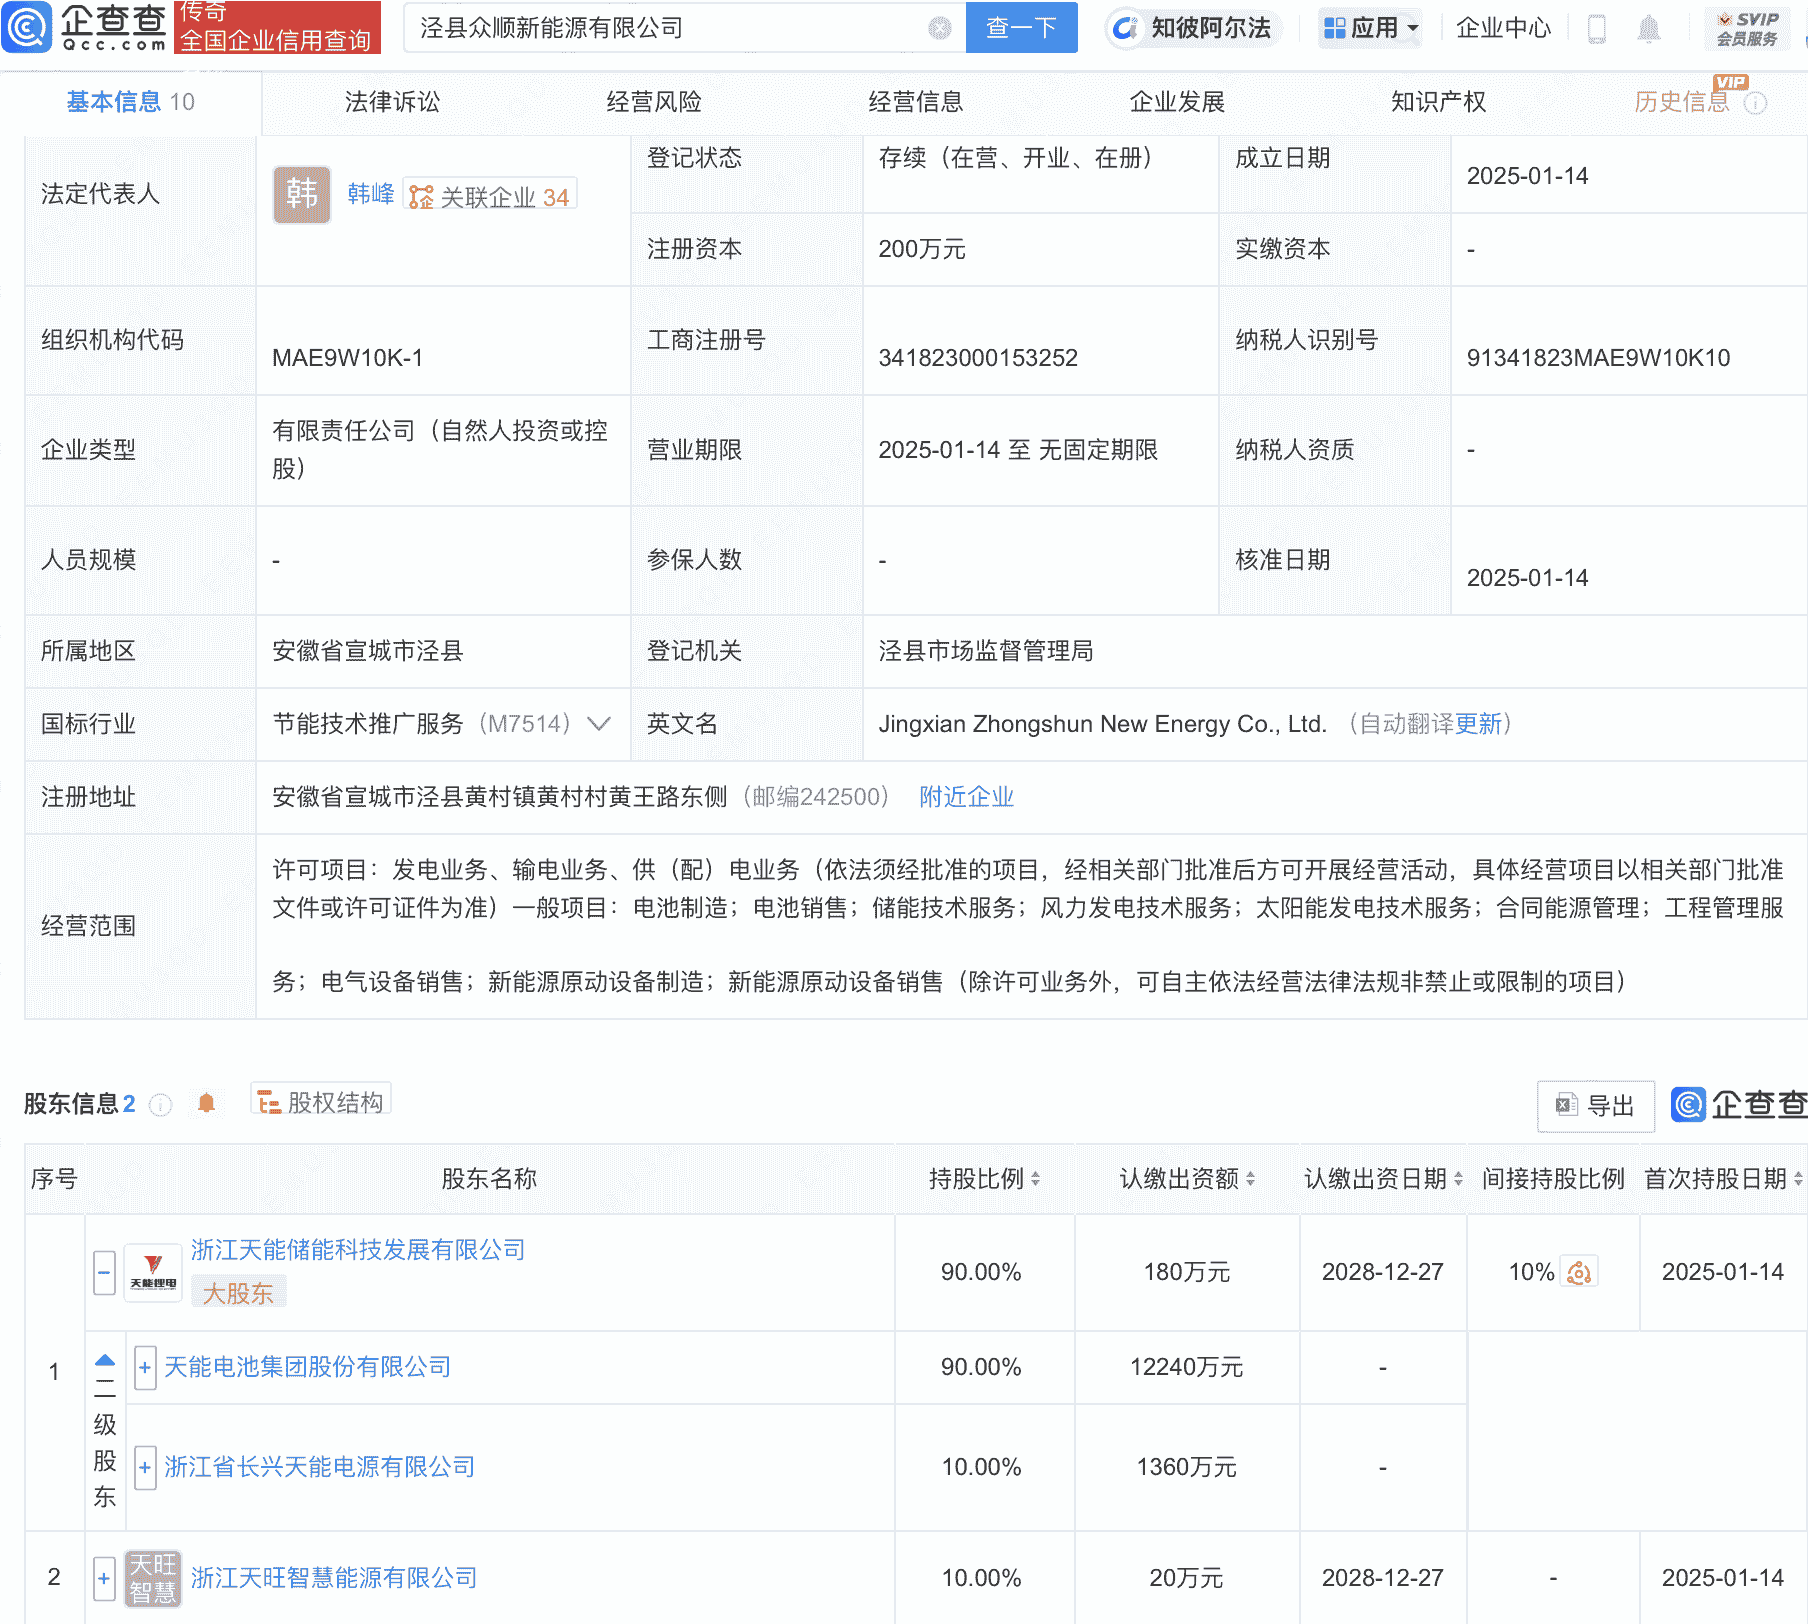Image resolution: width=1808 pixels, height=1624 pixels.
Task: Click the 查一下 search button
Action: pos(1021,28)
